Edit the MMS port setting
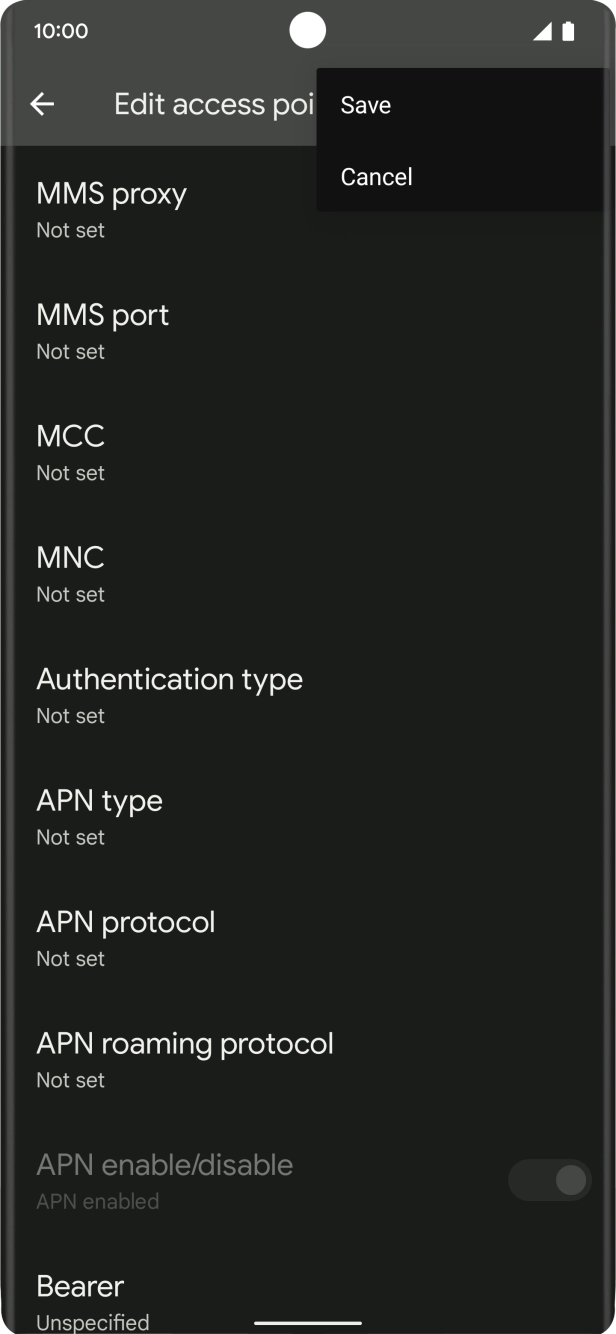 pyautogui.click(x=103, y=331)
